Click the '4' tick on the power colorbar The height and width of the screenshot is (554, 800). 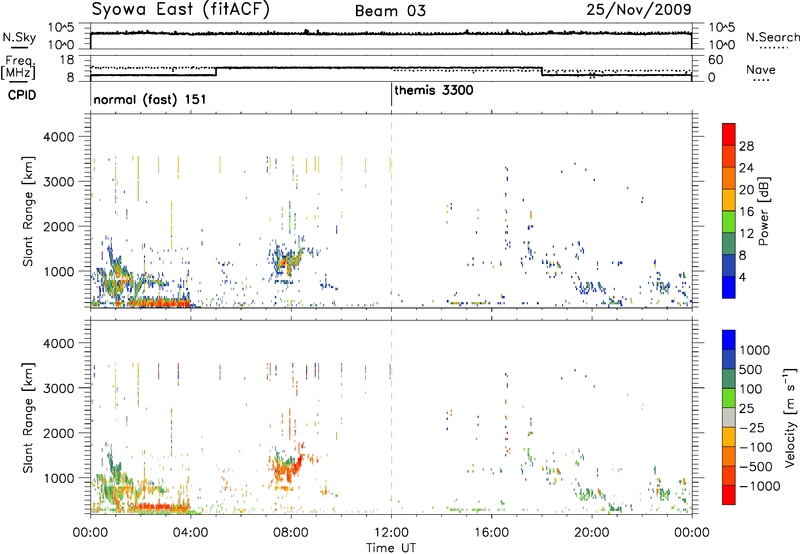pyautogui.click(x=743, y=277)
